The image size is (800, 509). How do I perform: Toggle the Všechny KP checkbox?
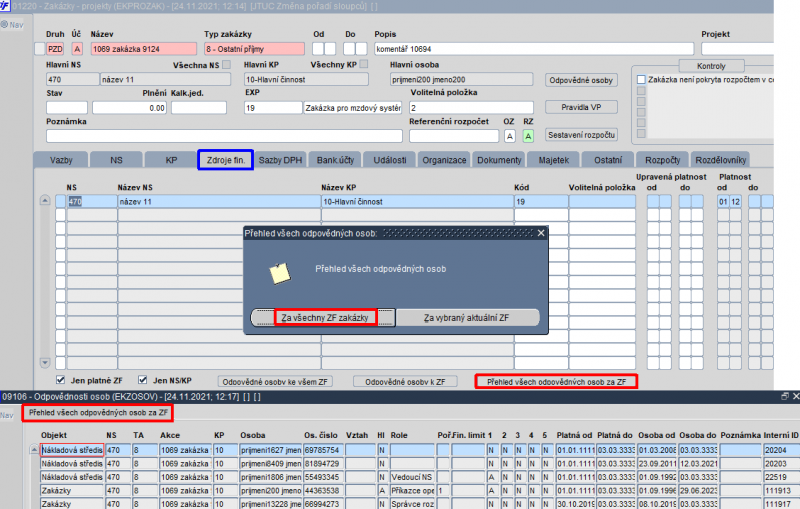(364, 64)
